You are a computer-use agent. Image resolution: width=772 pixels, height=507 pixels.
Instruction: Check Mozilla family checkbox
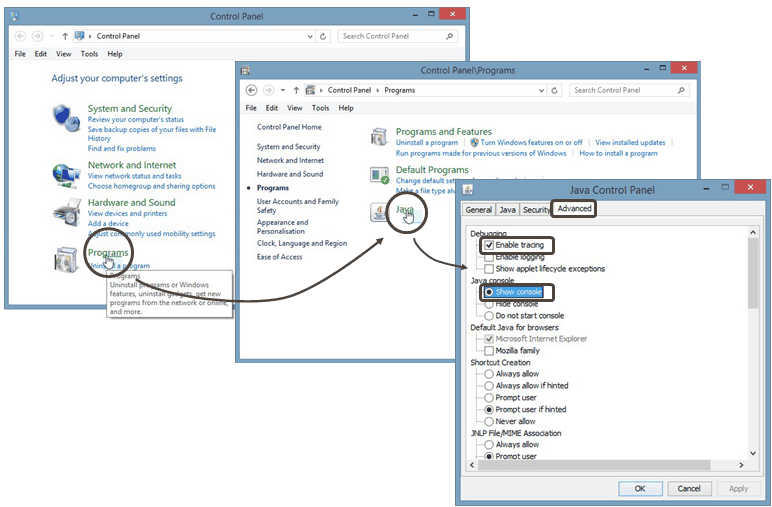coord(489,350)
